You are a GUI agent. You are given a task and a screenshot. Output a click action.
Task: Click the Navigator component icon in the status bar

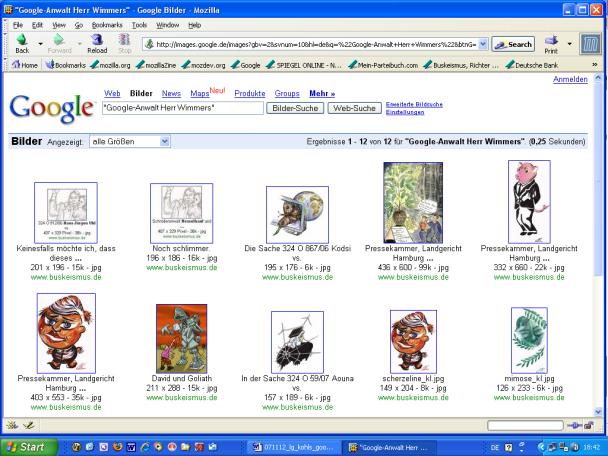pos(12,425)
